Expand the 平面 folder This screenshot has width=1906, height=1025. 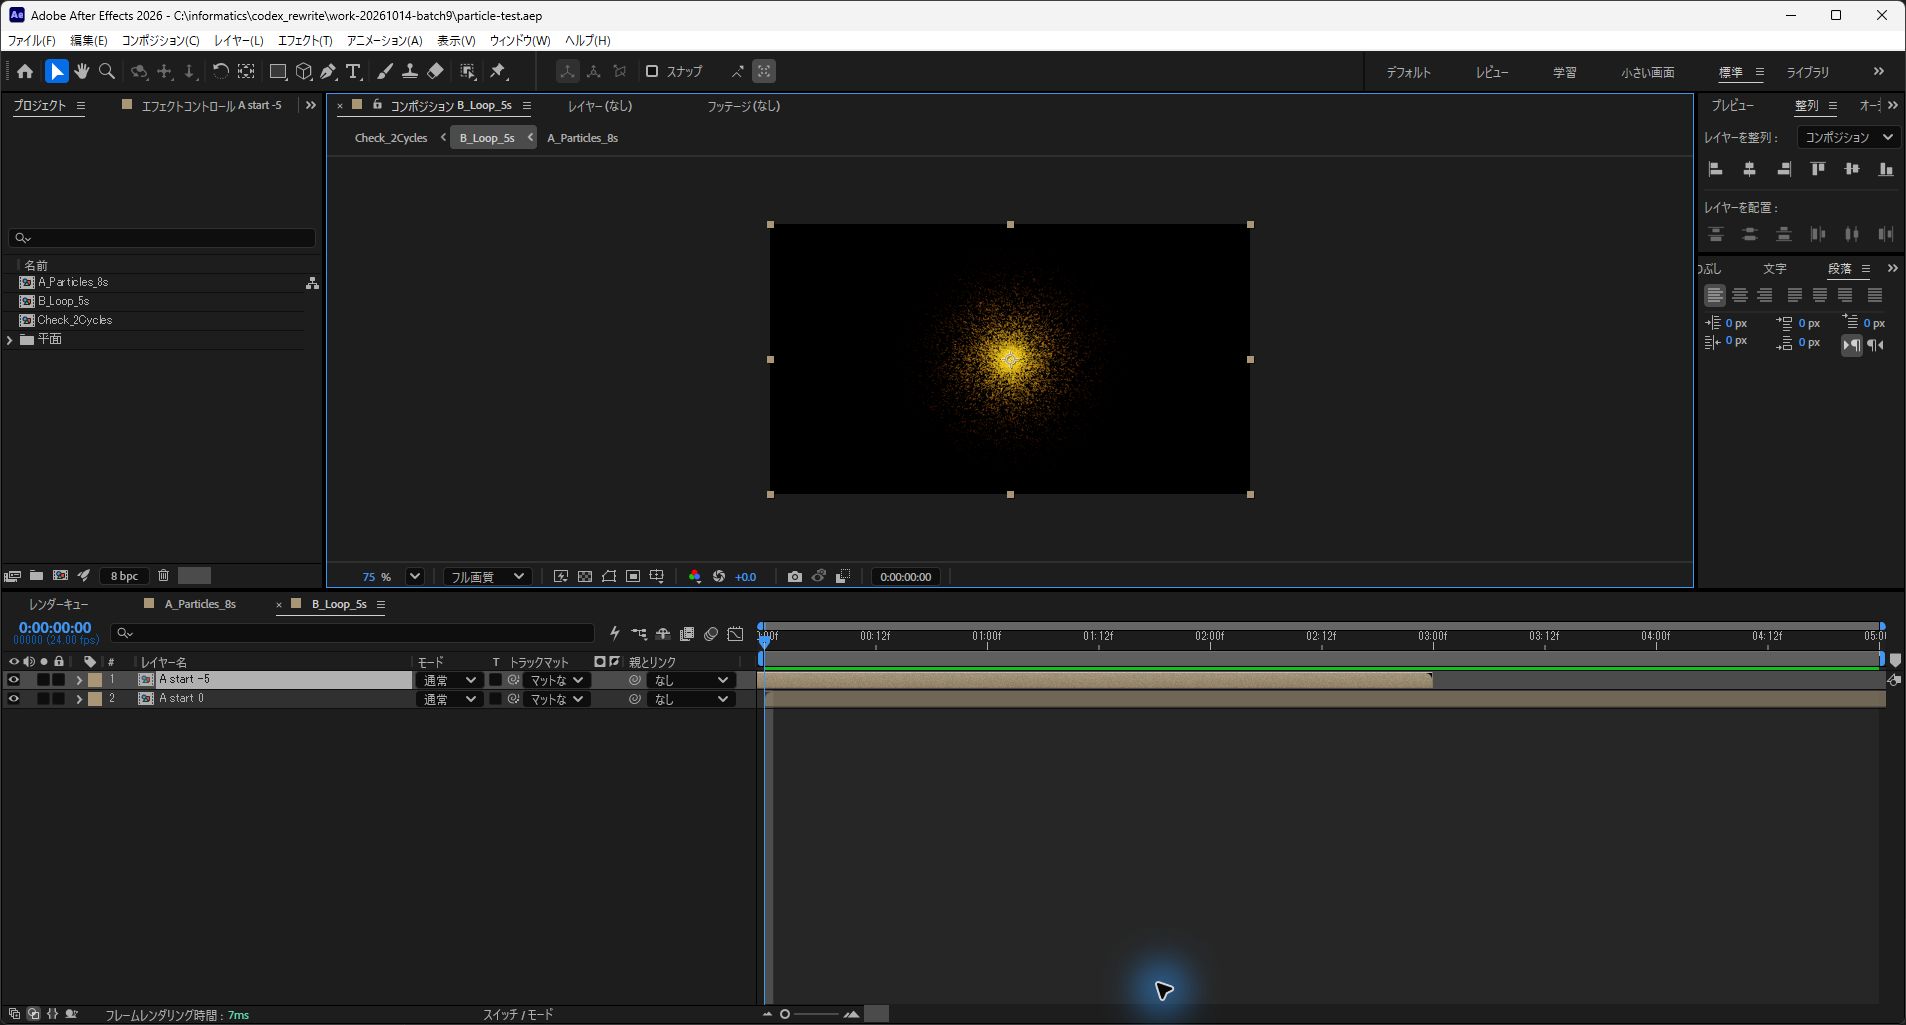click(10, 340)
